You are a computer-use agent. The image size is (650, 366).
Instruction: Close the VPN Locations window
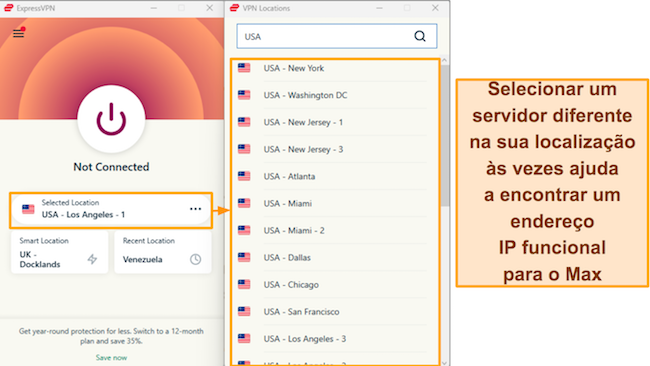coord(435,8)
